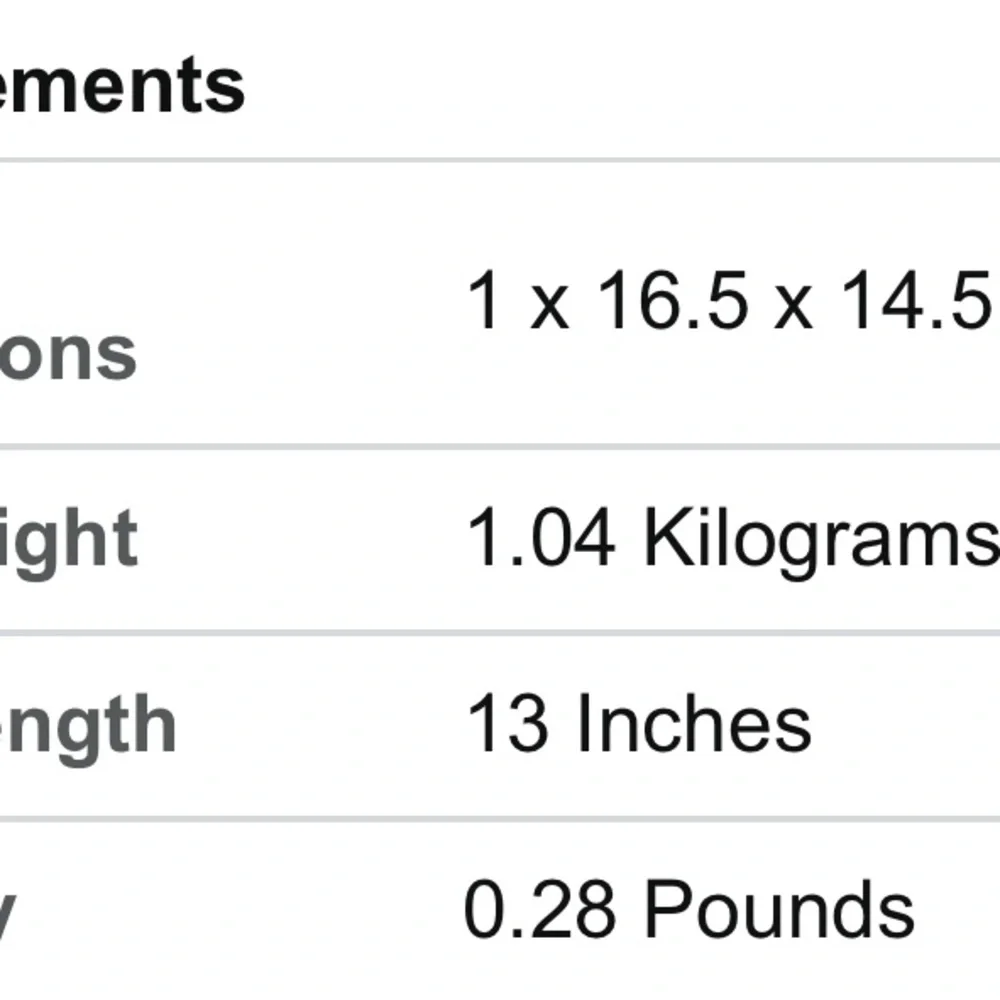The height and width of the screenshot is (1000, 1000).
Task: Click the divider line below the heading
Action: (500, 159)
